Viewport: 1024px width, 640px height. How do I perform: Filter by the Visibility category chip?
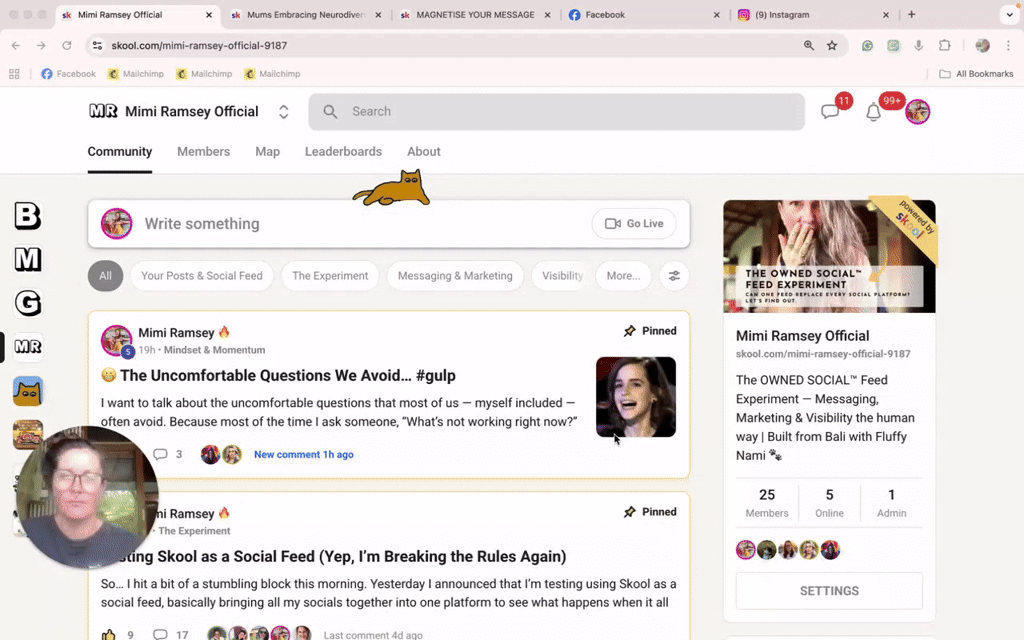(562, 276)
